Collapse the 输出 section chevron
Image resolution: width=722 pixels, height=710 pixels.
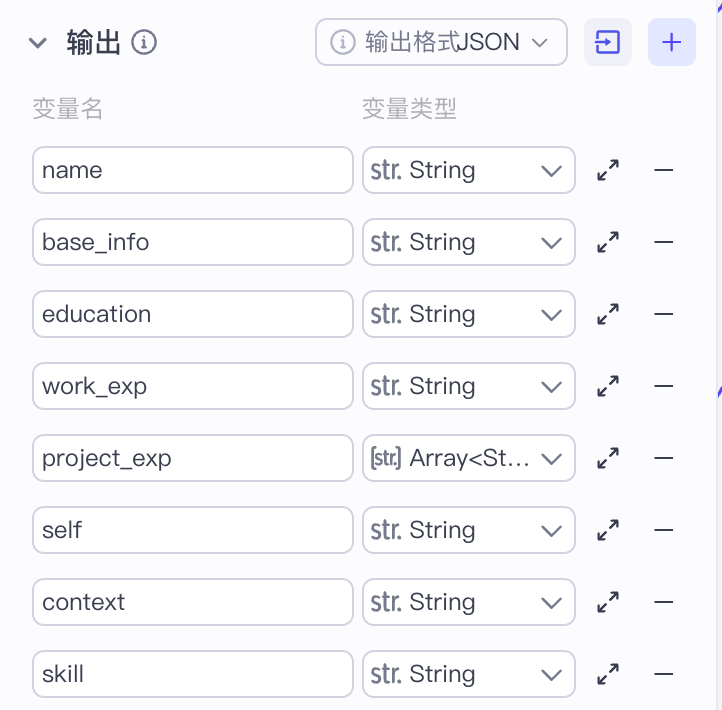click(x=38, y=42)
